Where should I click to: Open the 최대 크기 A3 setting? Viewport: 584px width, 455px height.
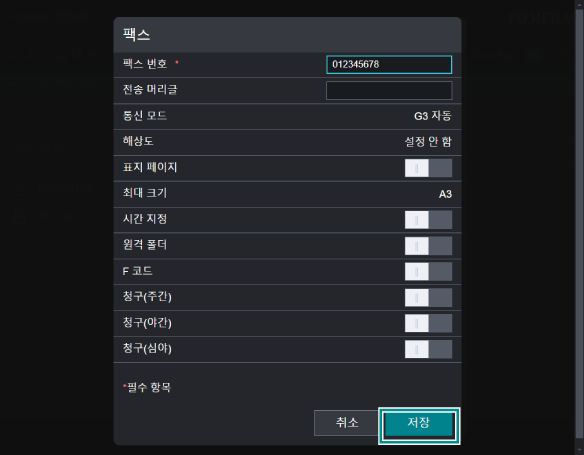pos(445,194)
